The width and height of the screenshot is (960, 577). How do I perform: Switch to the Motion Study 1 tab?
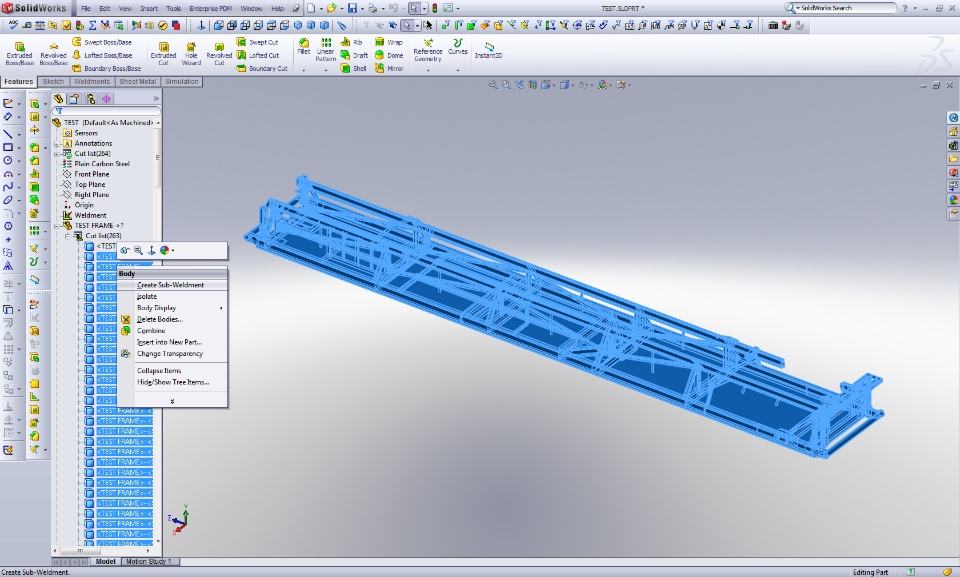click(149, 562)
